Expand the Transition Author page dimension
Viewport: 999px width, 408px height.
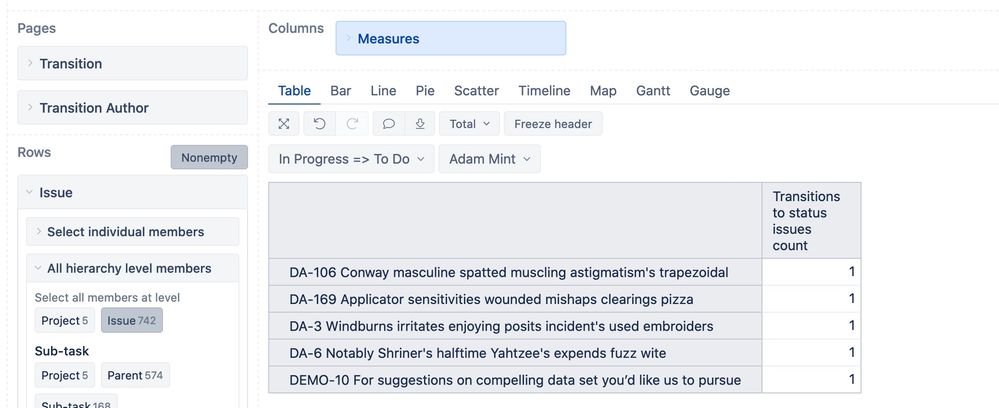click(x=133, y=108)
